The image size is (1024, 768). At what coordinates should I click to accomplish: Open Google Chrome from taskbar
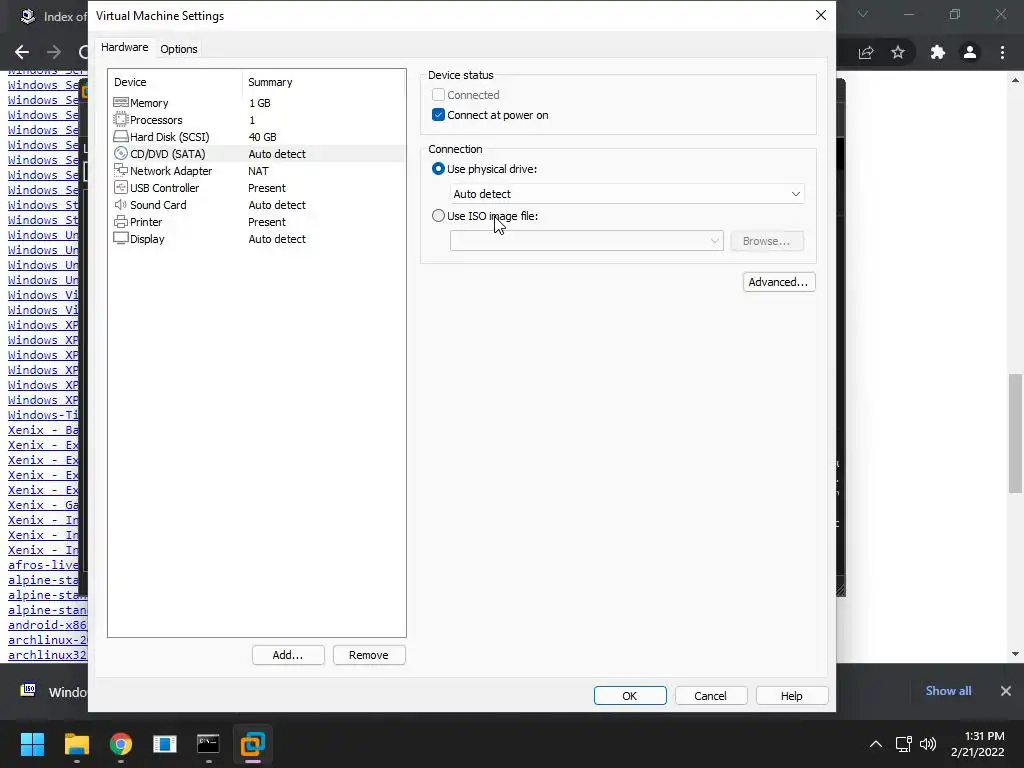point(121,744)
